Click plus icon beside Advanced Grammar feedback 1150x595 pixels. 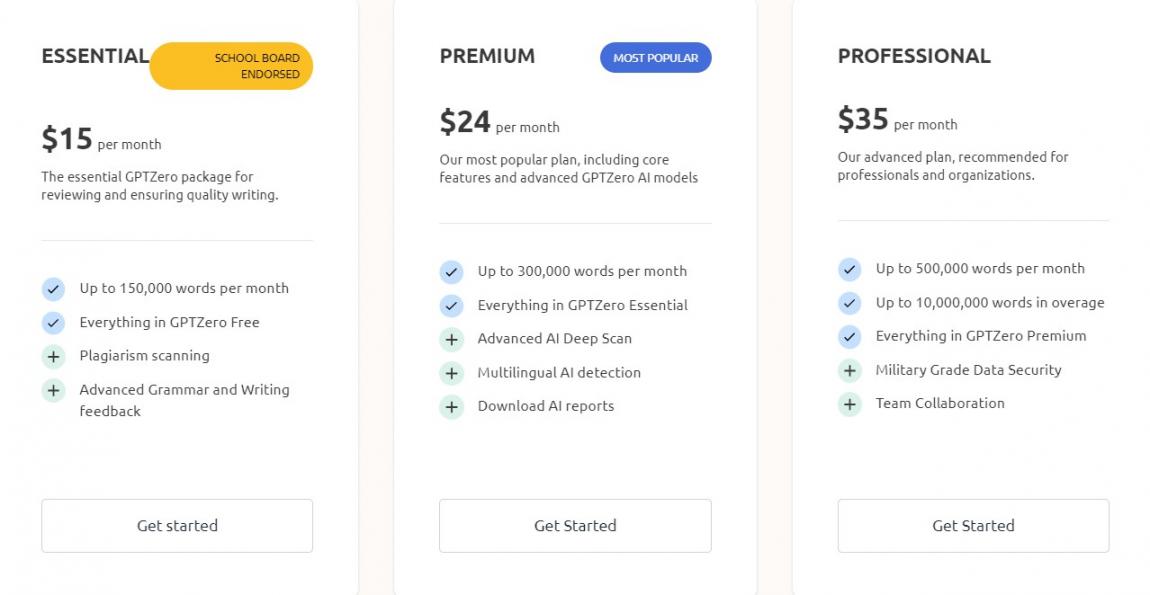(53, 390)
